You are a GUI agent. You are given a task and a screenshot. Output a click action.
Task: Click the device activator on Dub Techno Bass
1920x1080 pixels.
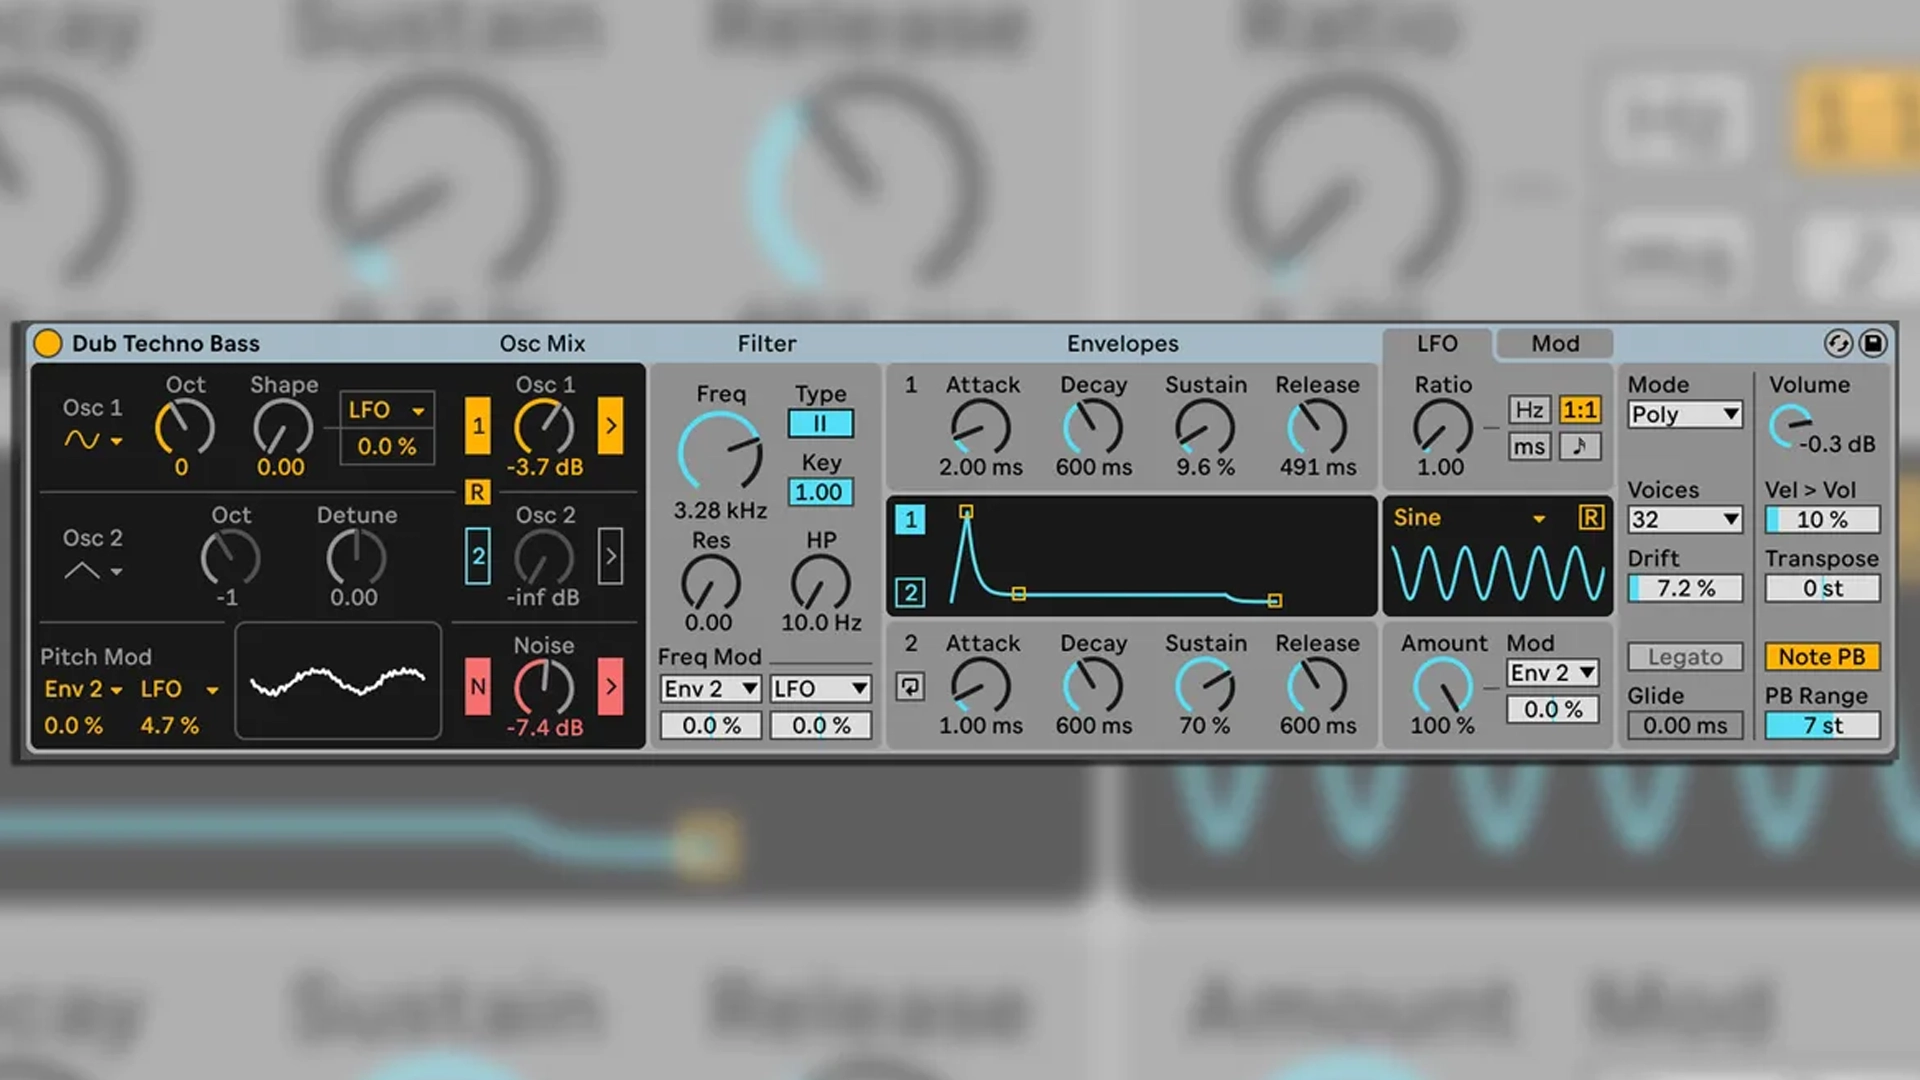coord(47,343)
